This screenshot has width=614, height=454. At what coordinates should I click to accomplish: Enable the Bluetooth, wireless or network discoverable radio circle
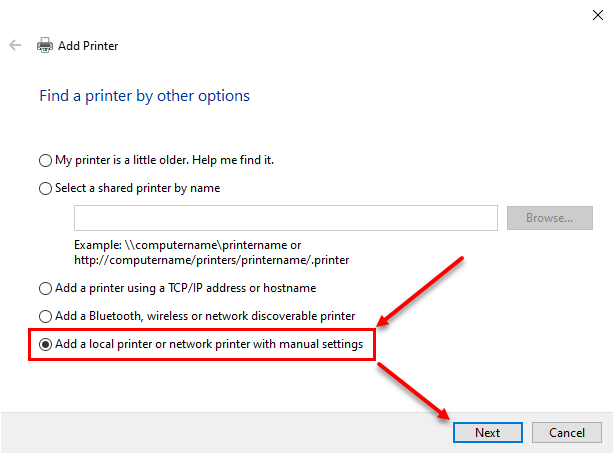point(45,316)
